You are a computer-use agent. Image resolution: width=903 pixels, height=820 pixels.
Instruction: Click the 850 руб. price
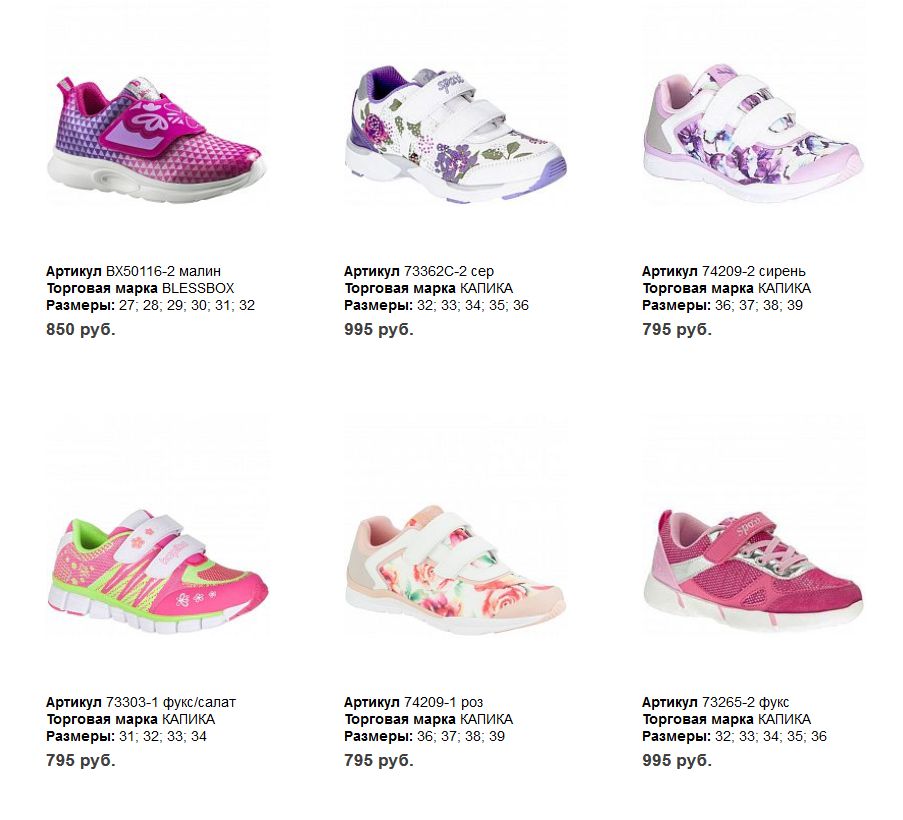81,330
